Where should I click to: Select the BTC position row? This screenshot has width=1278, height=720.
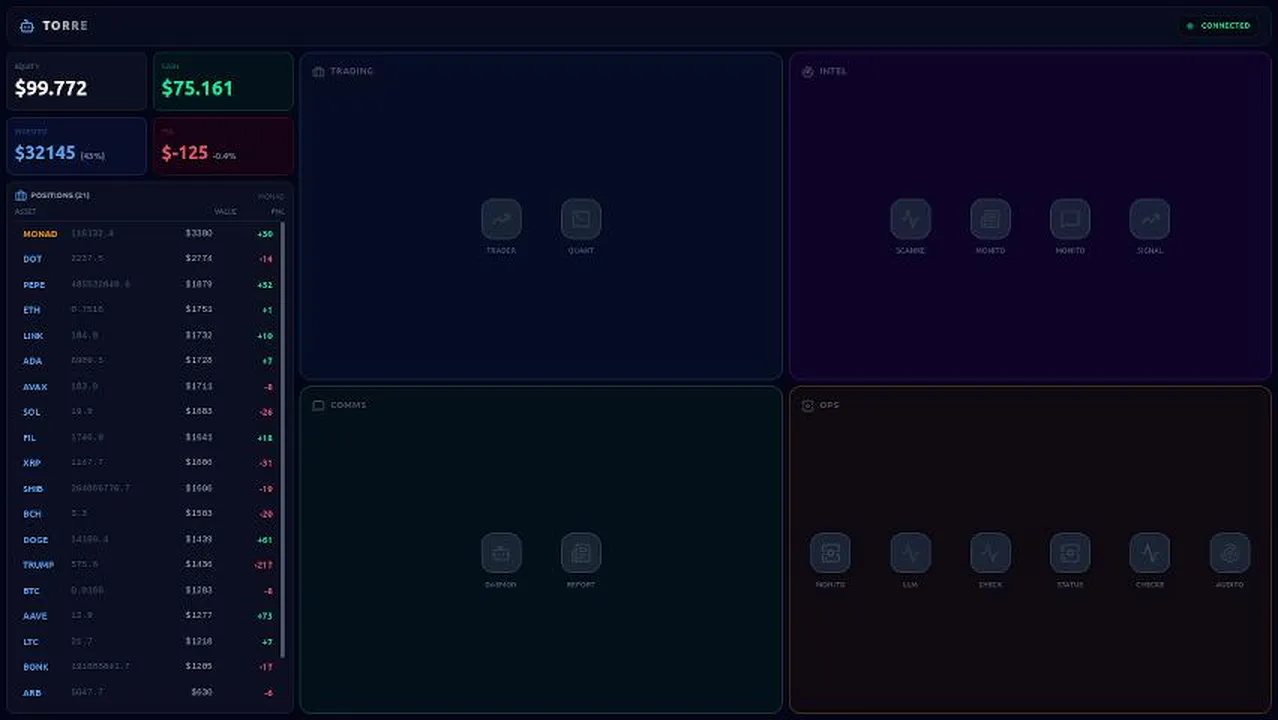[x=148, y=590]
